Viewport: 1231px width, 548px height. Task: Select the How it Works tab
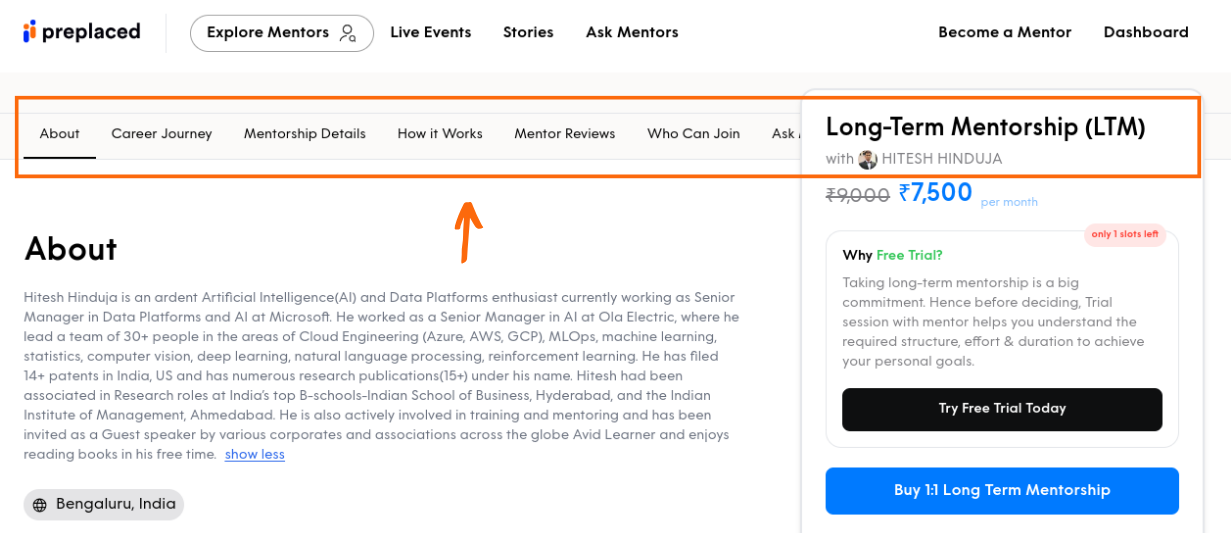[x=440, y=134]
